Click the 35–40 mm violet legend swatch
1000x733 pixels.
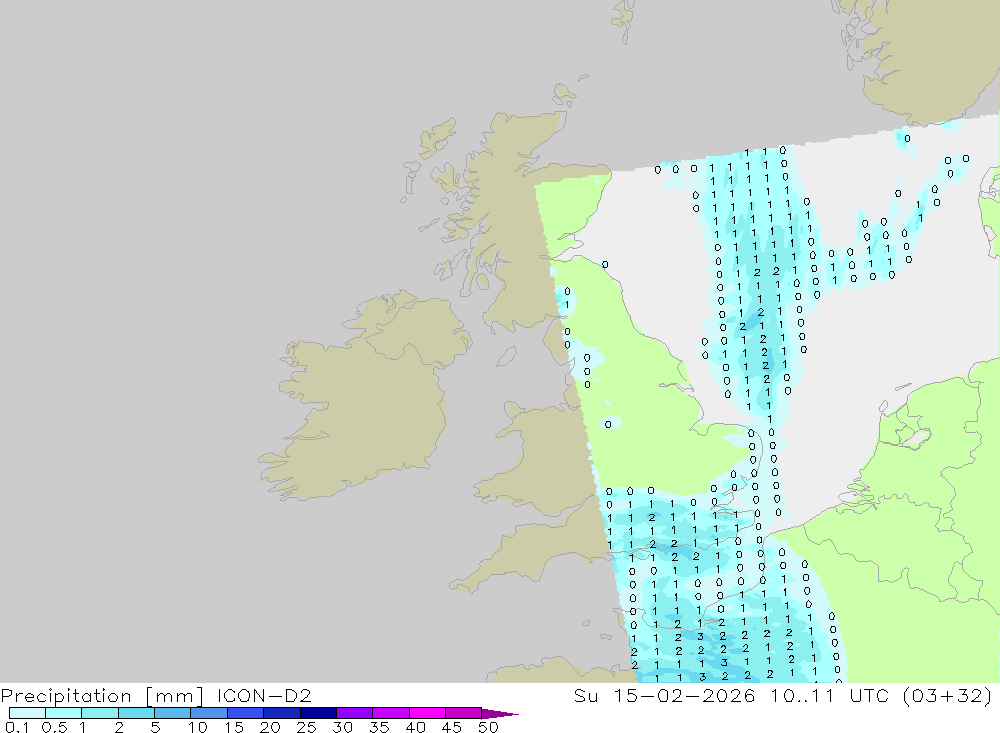pyautogui.click(x=391, y=713)
